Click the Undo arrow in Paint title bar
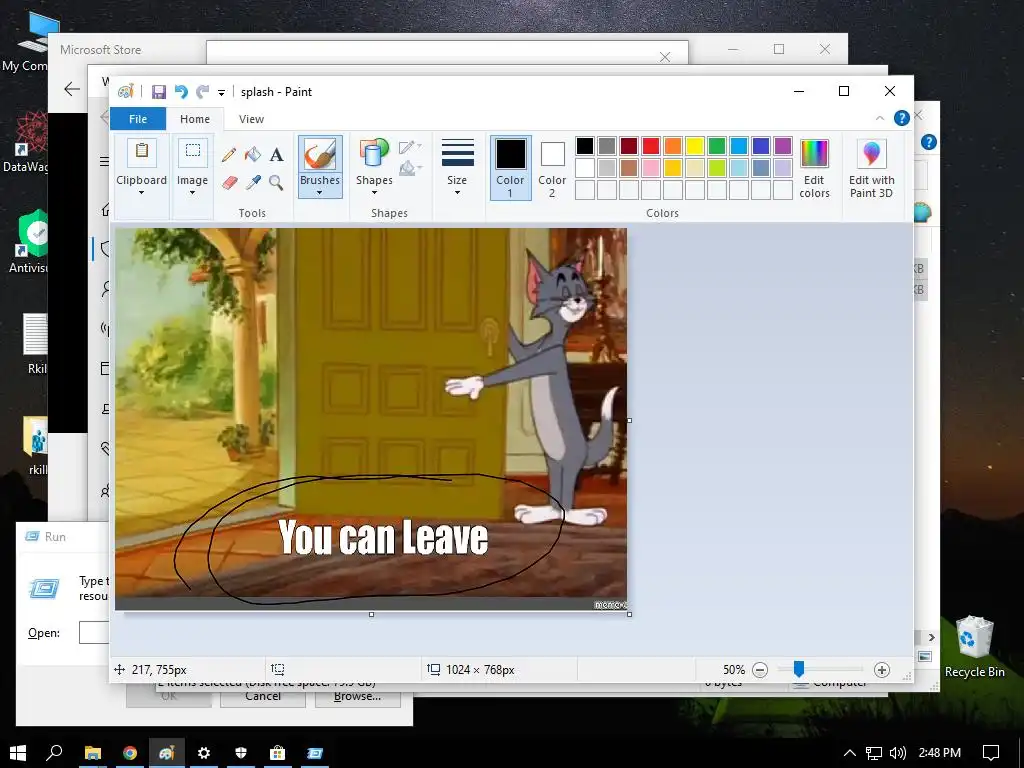Viewport: 1024px width, 768px height. coord(181,92)
